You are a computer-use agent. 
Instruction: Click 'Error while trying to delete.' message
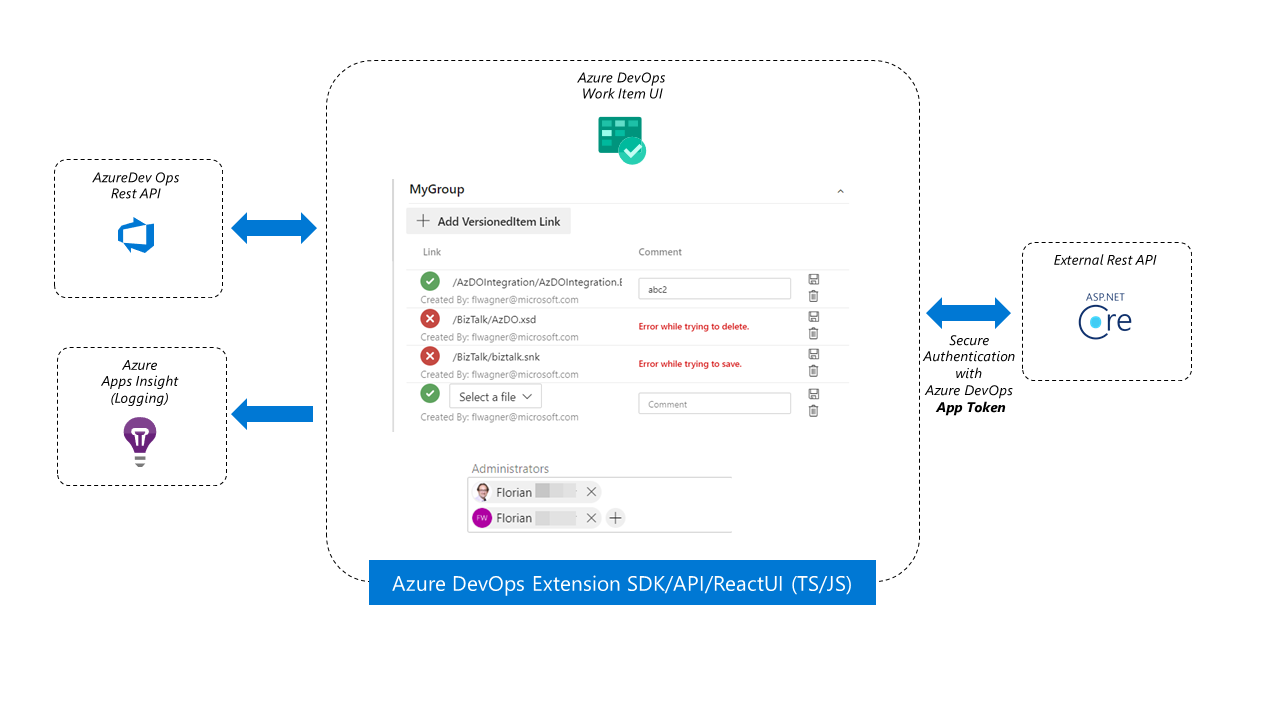pyautogui.click(x=694, y=327)
